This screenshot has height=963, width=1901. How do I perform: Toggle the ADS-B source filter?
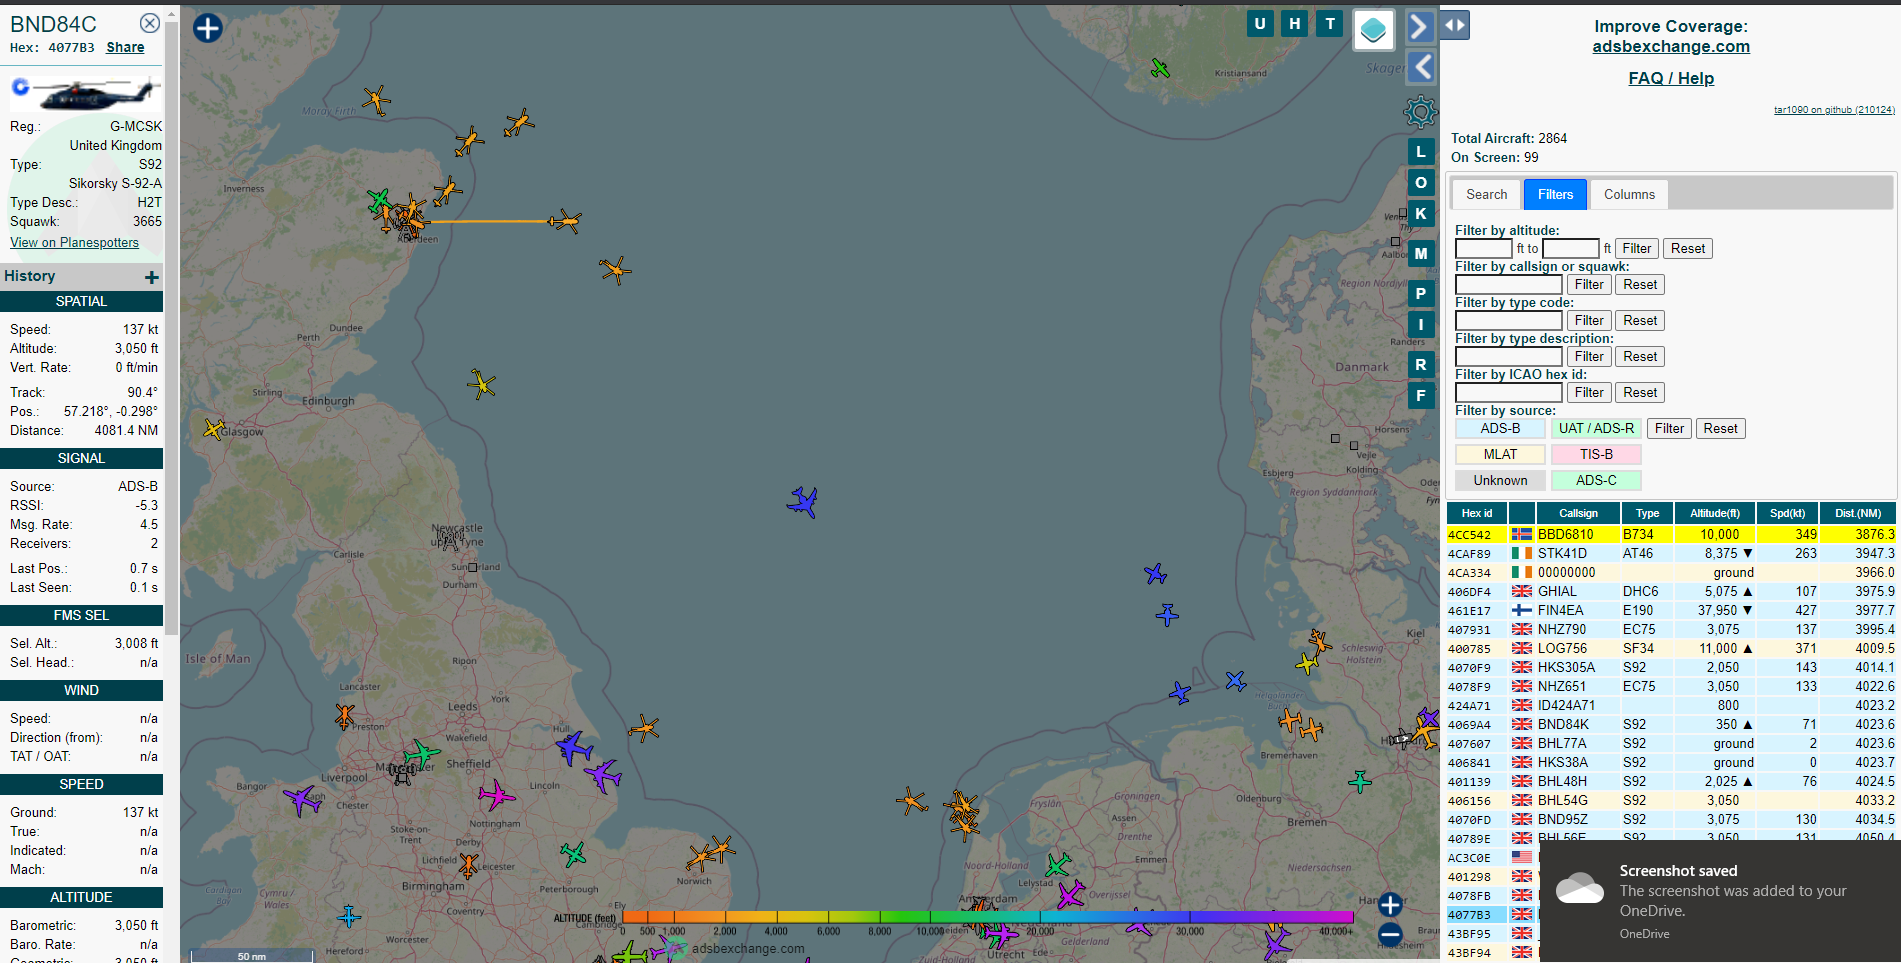(1499, 429)
